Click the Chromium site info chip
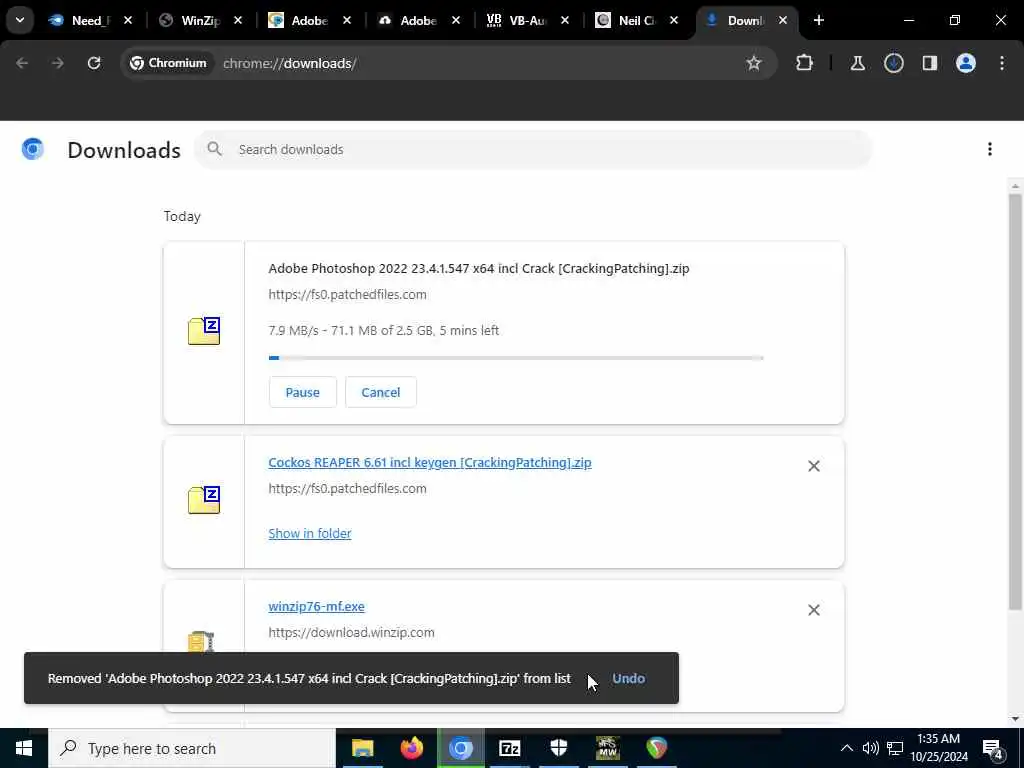The height and width of the screenshot is (768, 1024). click(x=168, y=63)
